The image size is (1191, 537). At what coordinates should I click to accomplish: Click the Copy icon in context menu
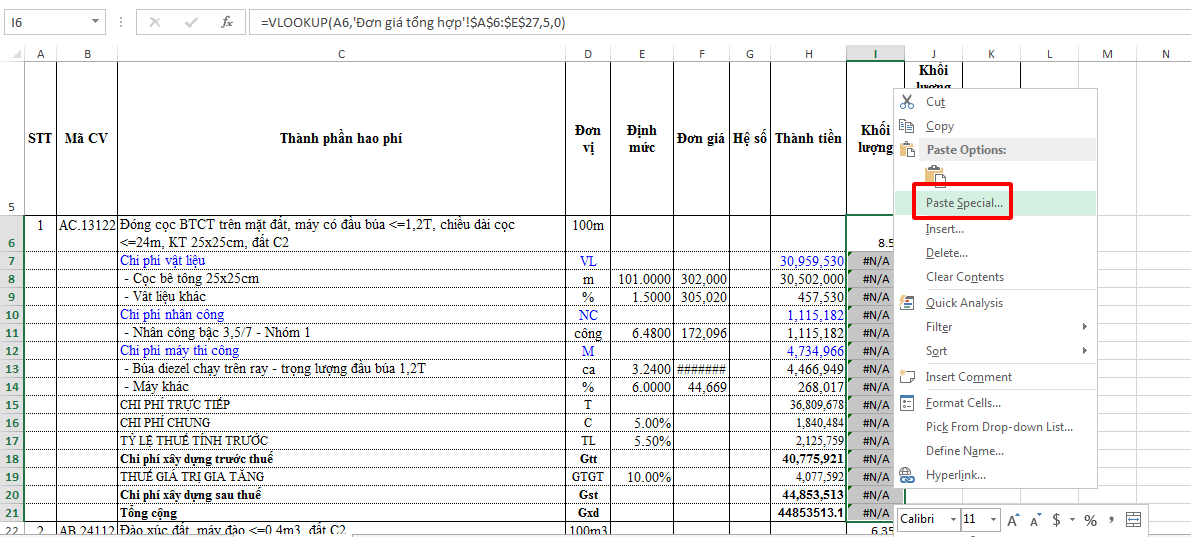(x=907, y=126)
